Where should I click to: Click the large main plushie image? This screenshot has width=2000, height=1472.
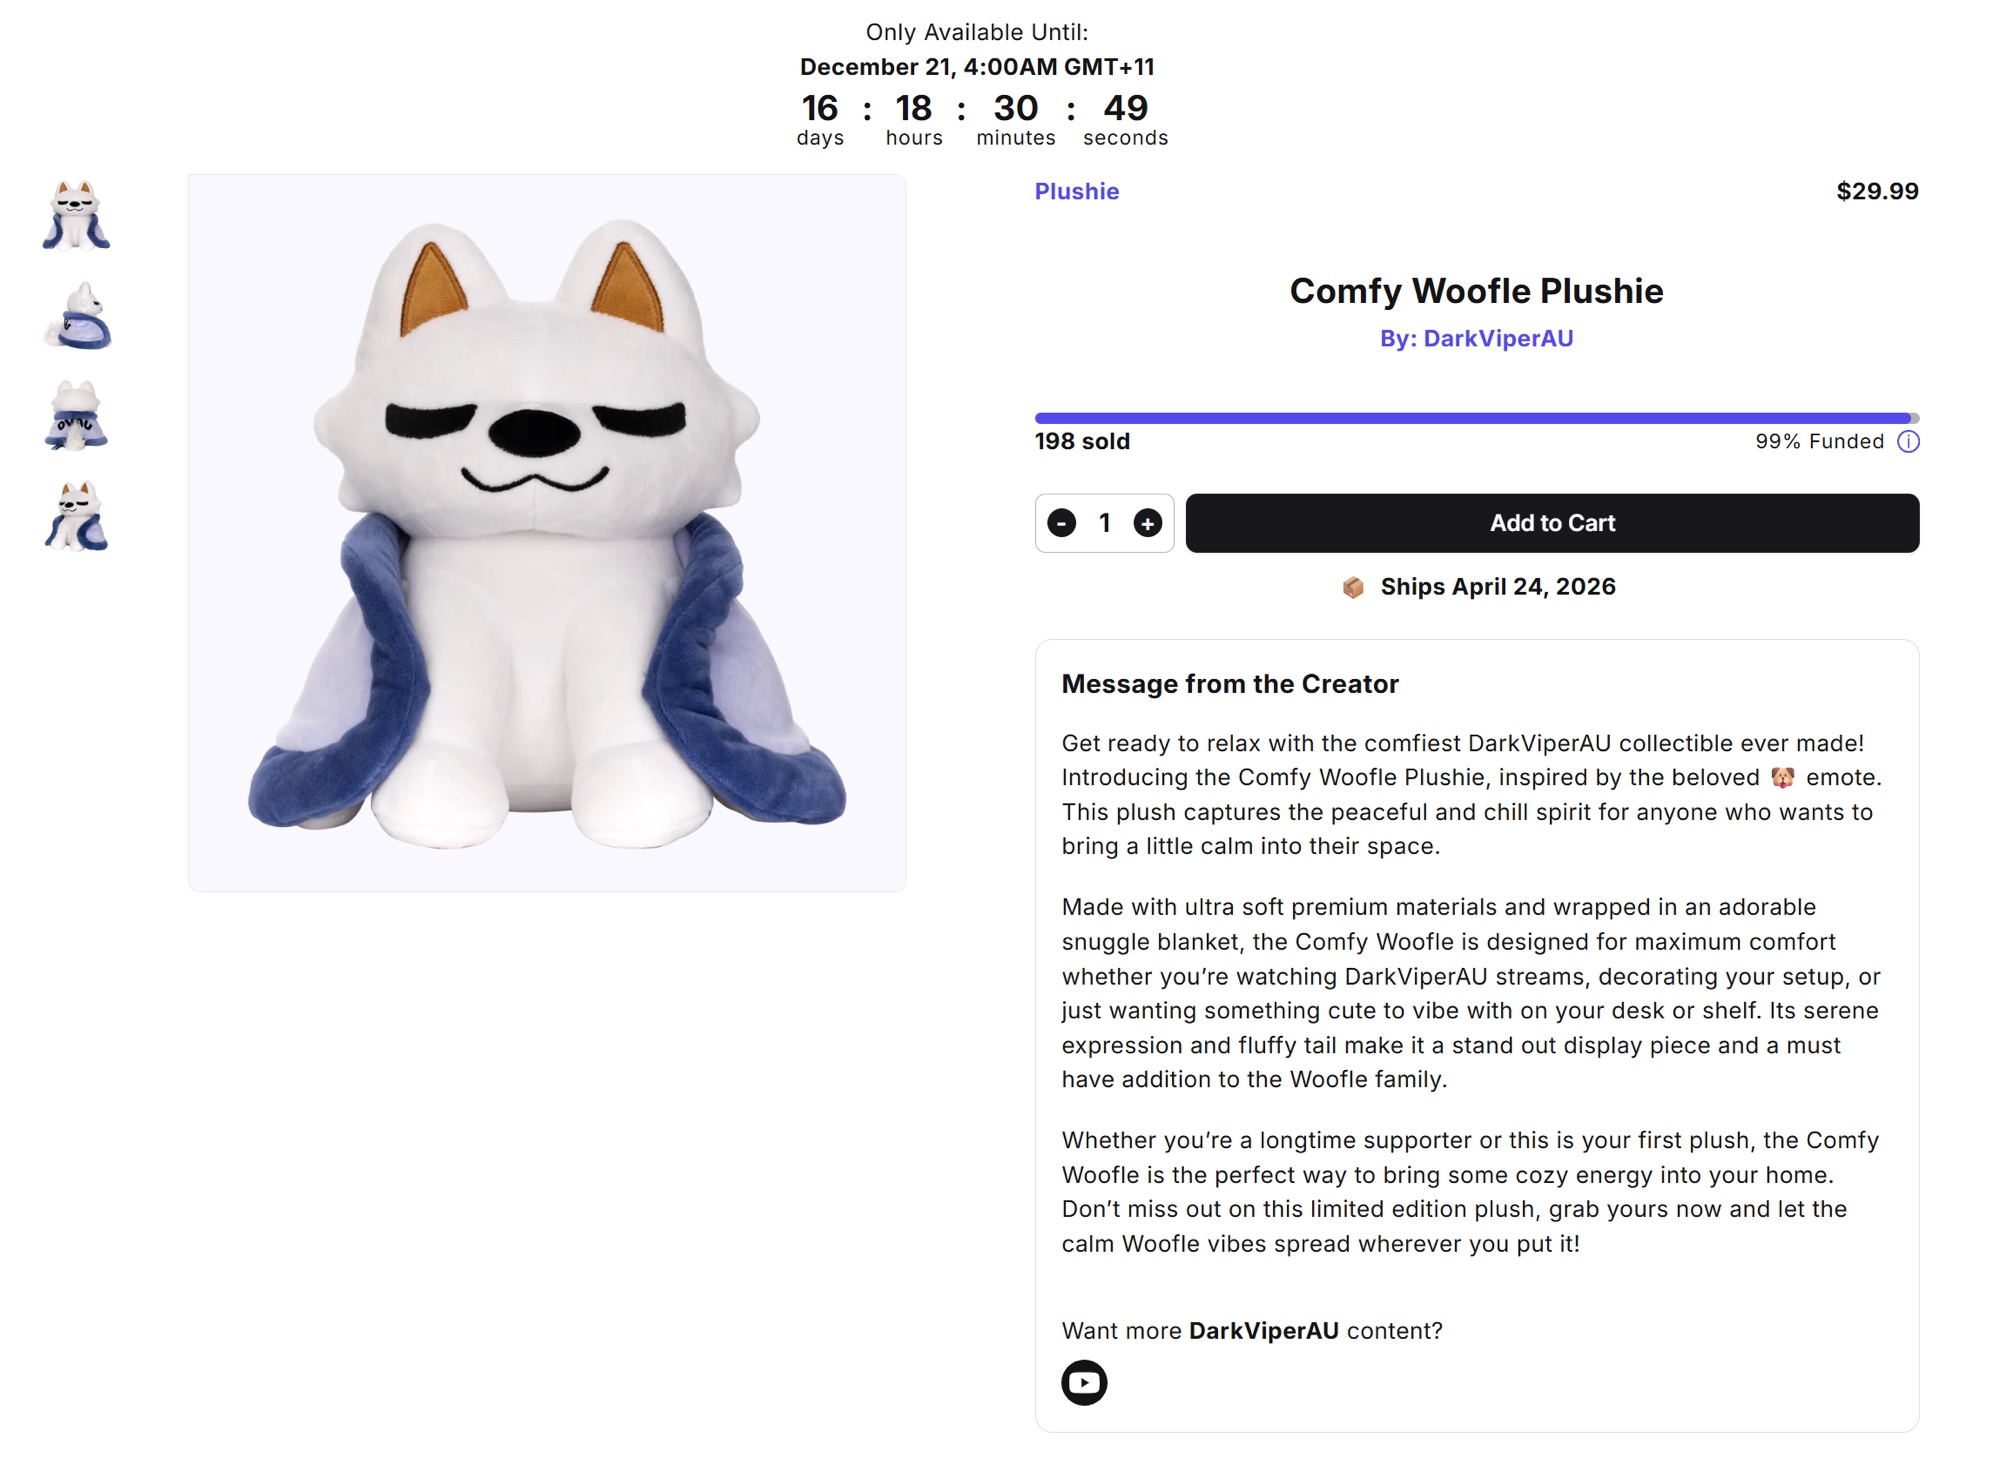[x=547, y=533]
